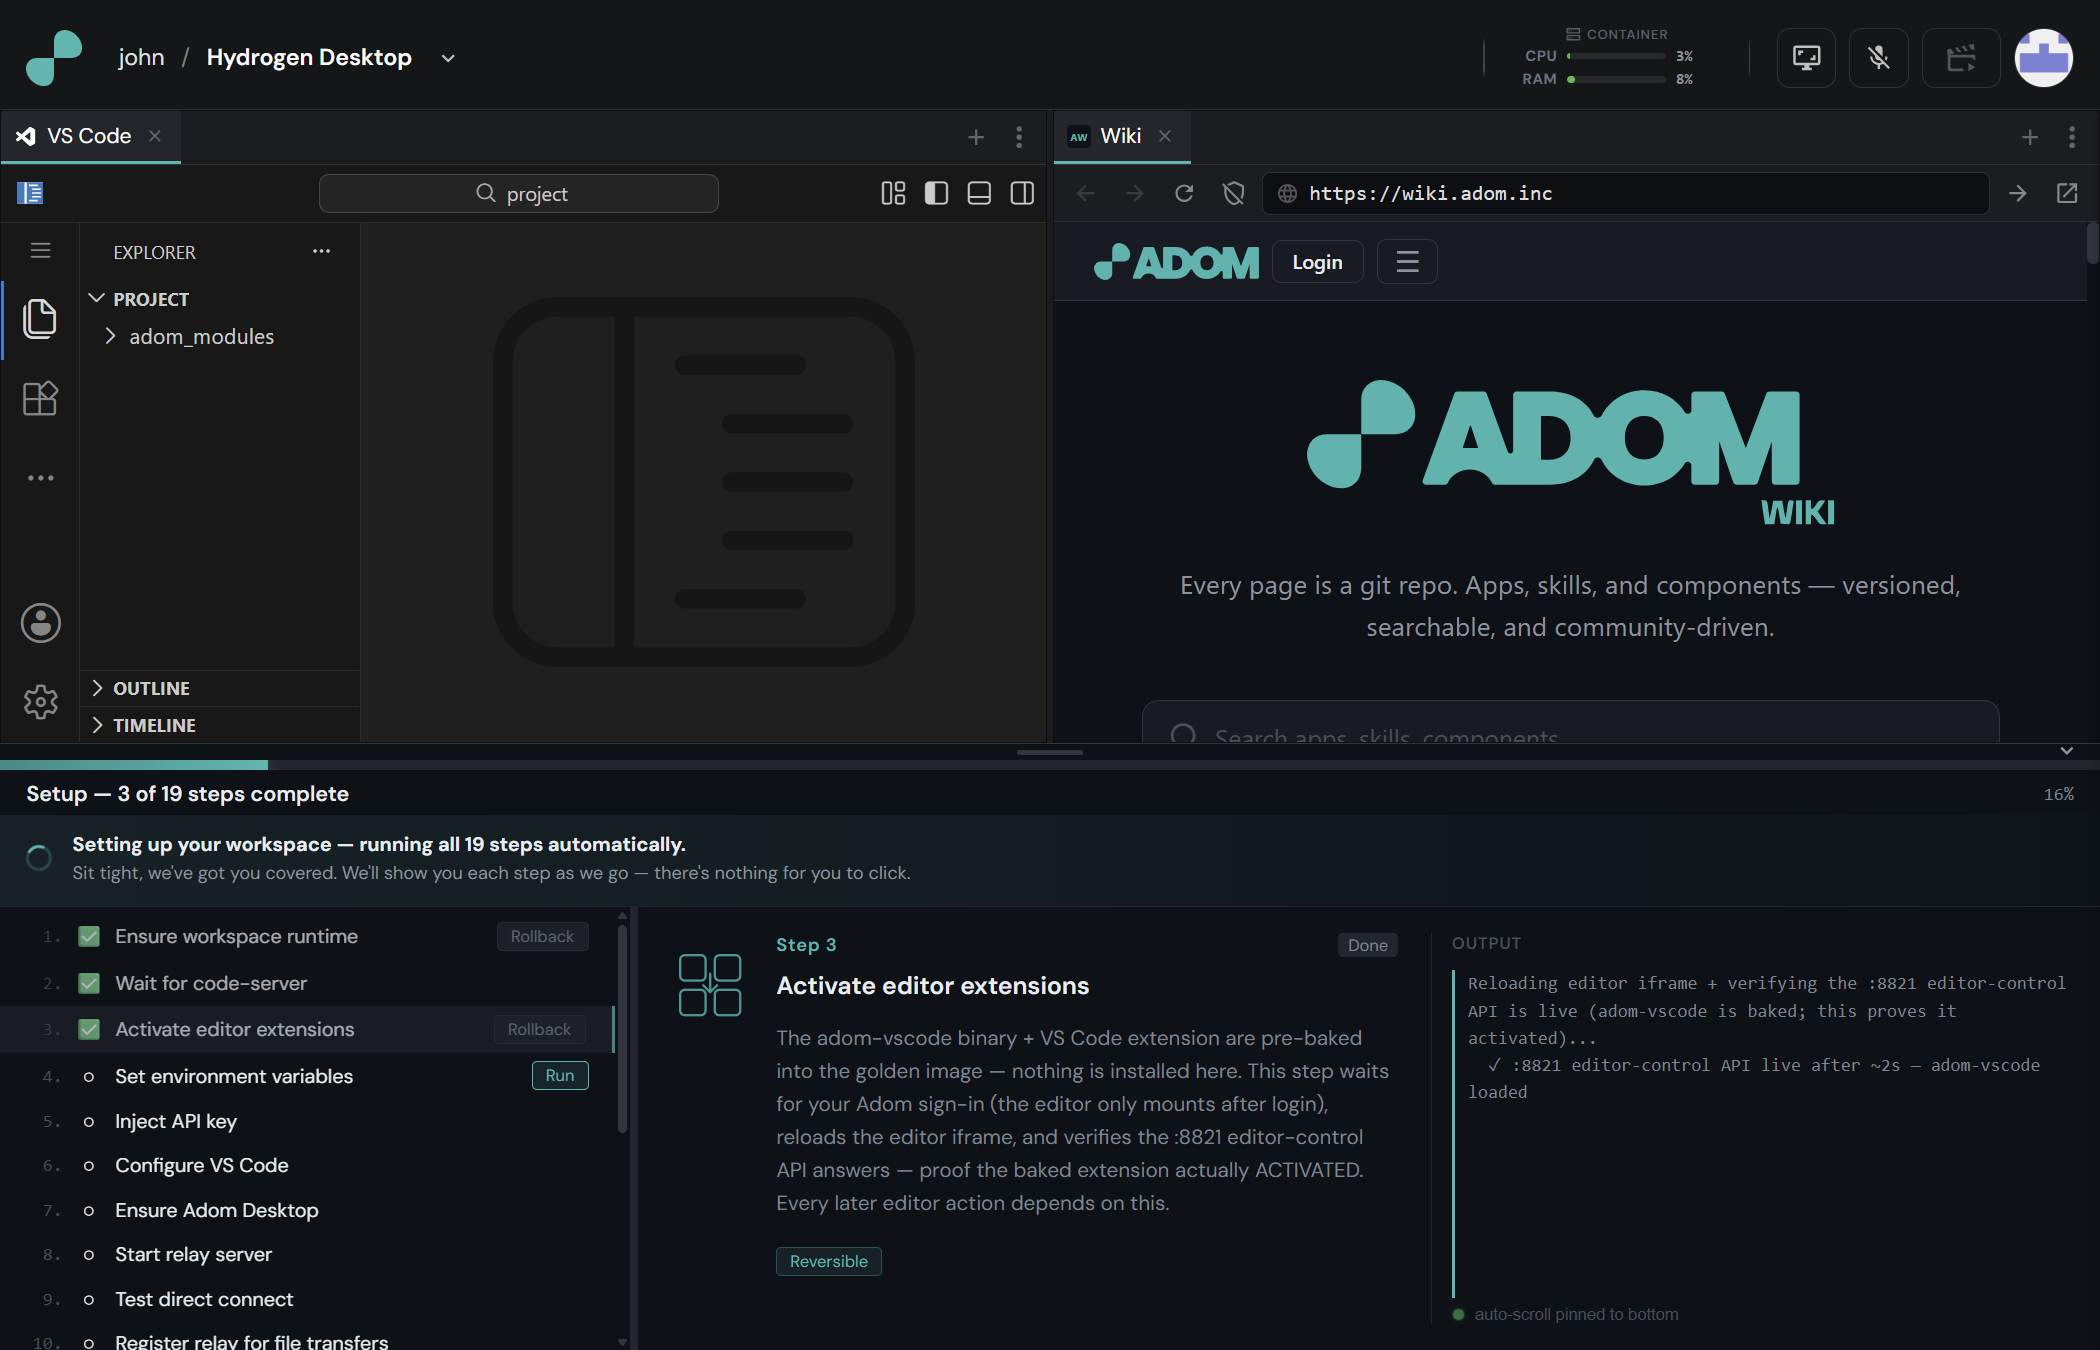Toggle the primary side bar layout icon
This screenshot has height=1350, width=2100.
click(x=936, y=193)
